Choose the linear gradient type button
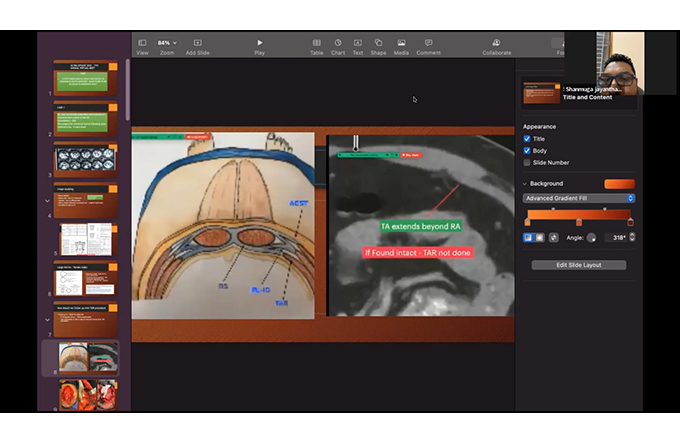This screenshot has height=442, width=680. [528, 238]
